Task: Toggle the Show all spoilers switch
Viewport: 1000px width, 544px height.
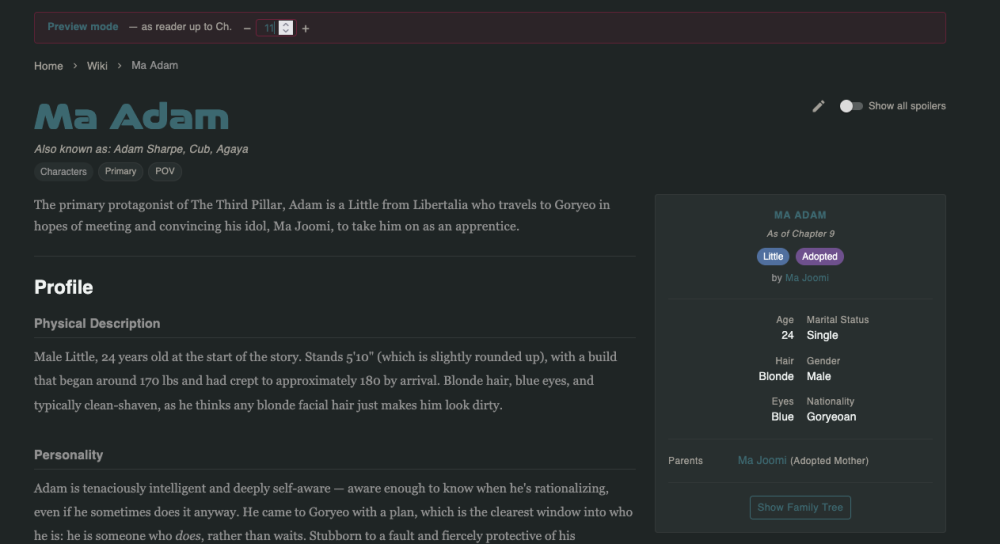Action: [851, 106]
